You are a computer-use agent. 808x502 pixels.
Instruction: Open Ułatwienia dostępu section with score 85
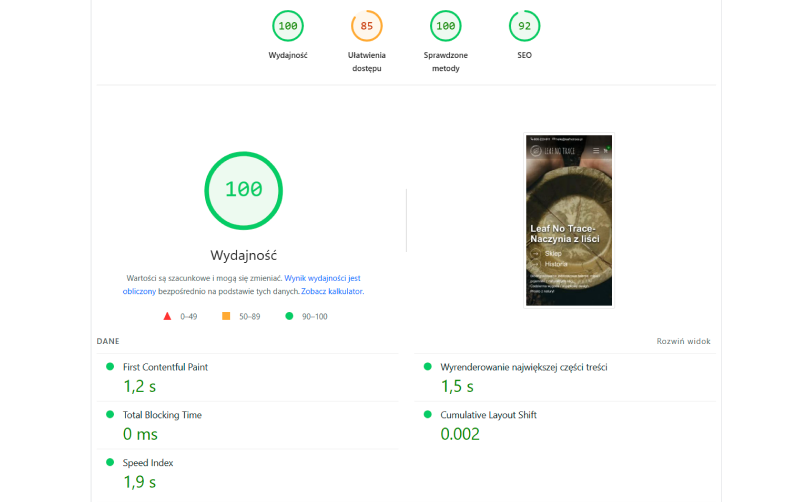click(367, 27)
